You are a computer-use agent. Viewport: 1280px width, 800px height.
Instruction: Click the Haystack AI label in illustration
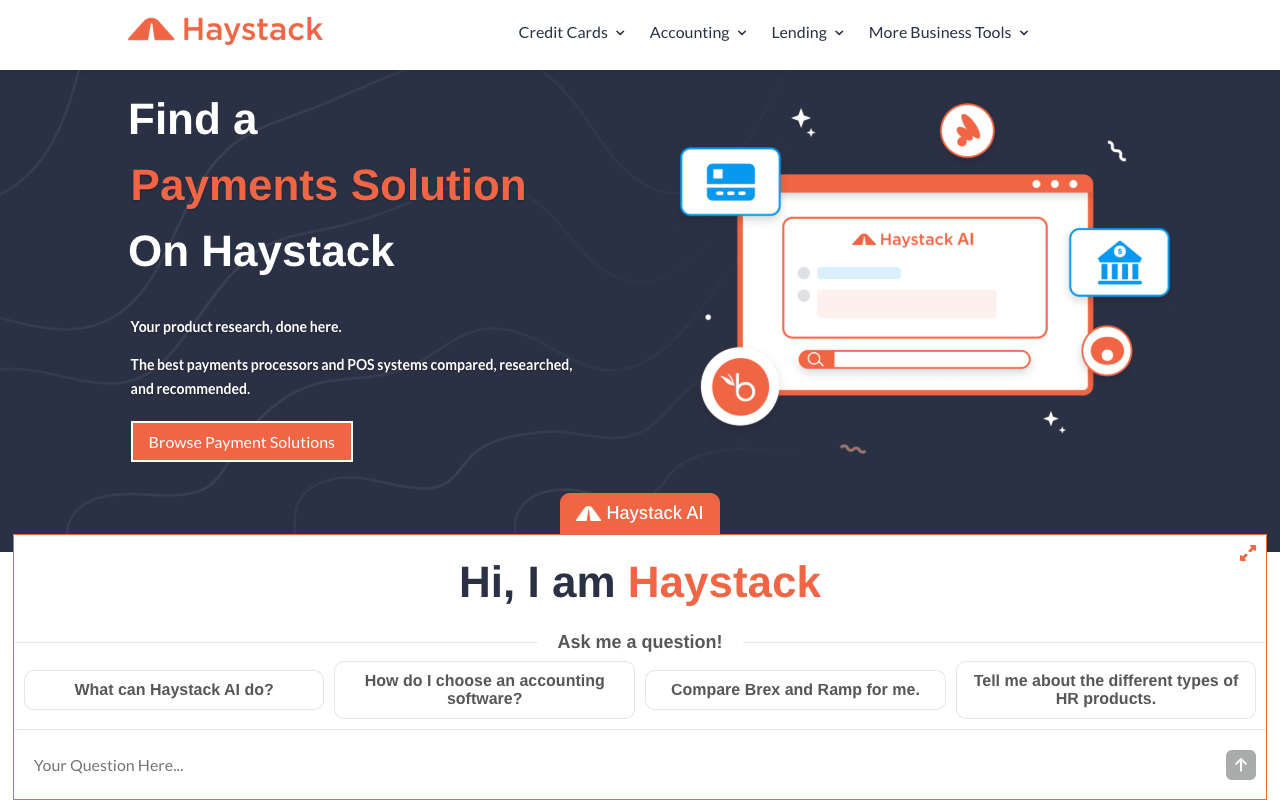(x=913, y=240)
